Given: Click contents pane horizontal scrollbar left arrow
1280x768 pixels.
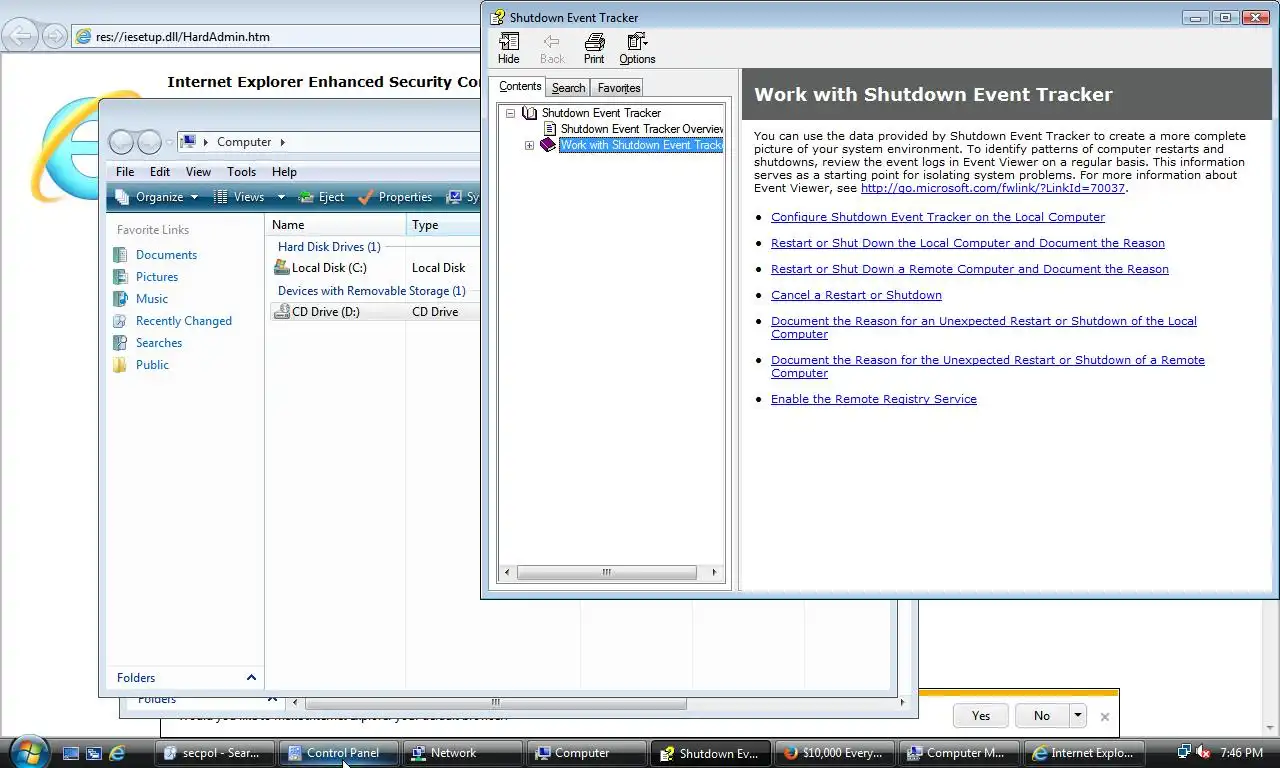Looking at the screenshot, I should click(x=507, y=572).
